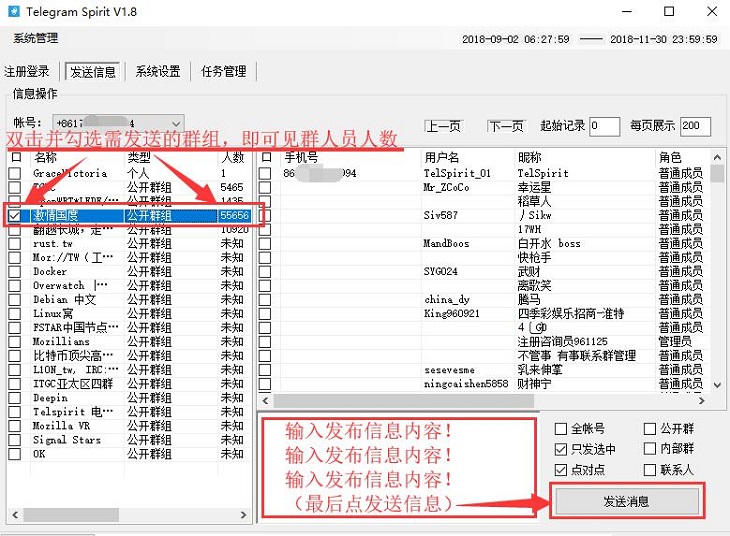
Task: Check the Docker group checkbox
Action: tap(14, 271)
